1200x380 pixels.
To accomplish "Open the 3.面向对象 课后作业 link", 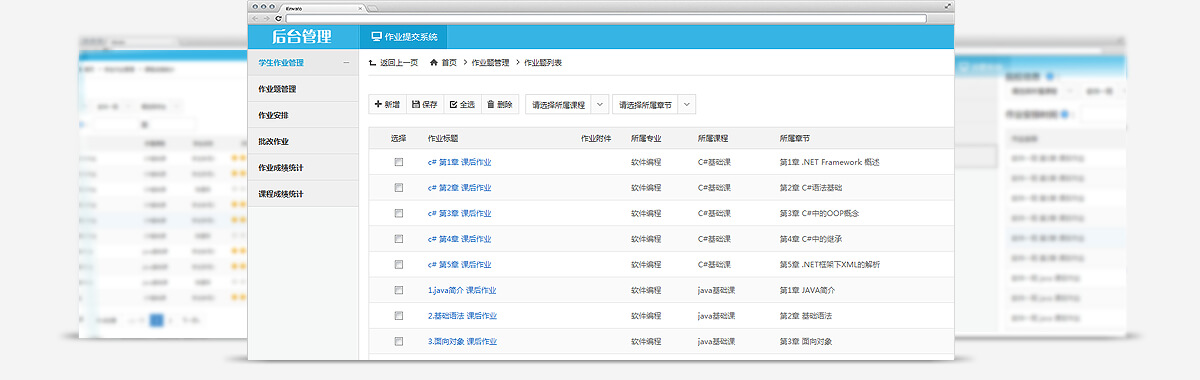I will 462,341.
